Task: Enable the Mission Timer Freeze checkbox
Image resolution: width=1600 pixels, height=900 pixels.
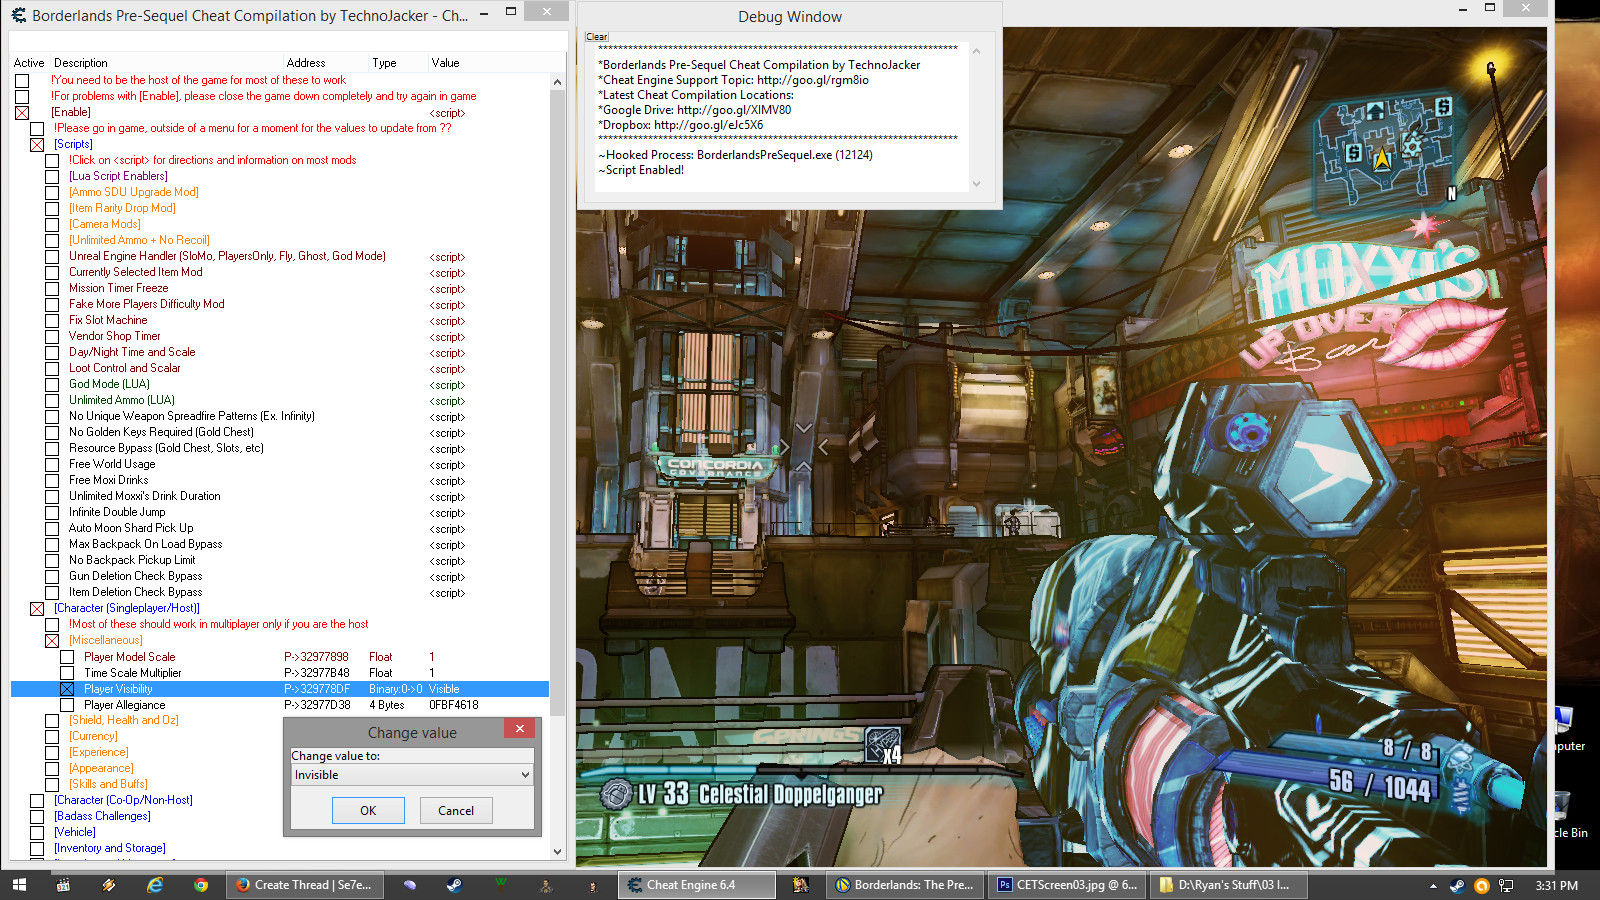Action: coord(52,289)
